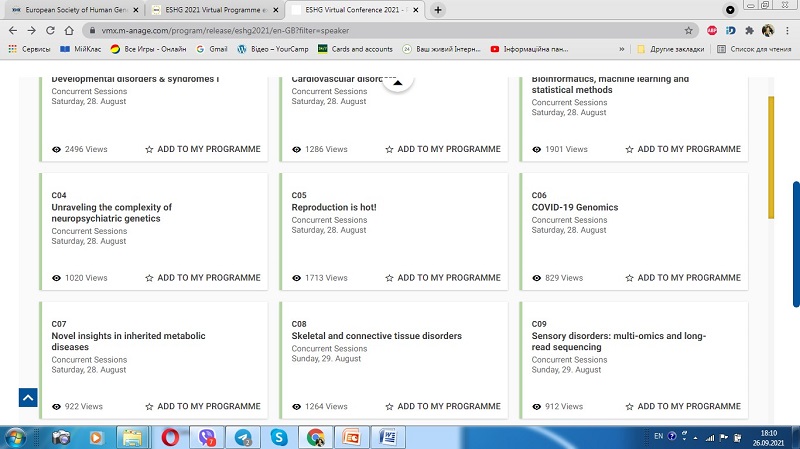The image size is (800, 449).
Task: Open Telegram from the taskbar
Action: pyautogui.click(x=243, y=436)
